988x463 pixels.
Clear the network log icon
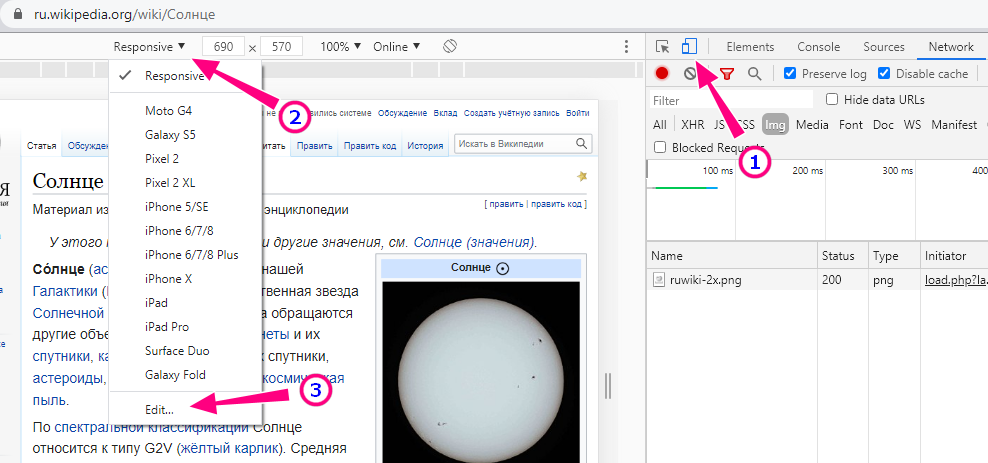coord(690,73)
